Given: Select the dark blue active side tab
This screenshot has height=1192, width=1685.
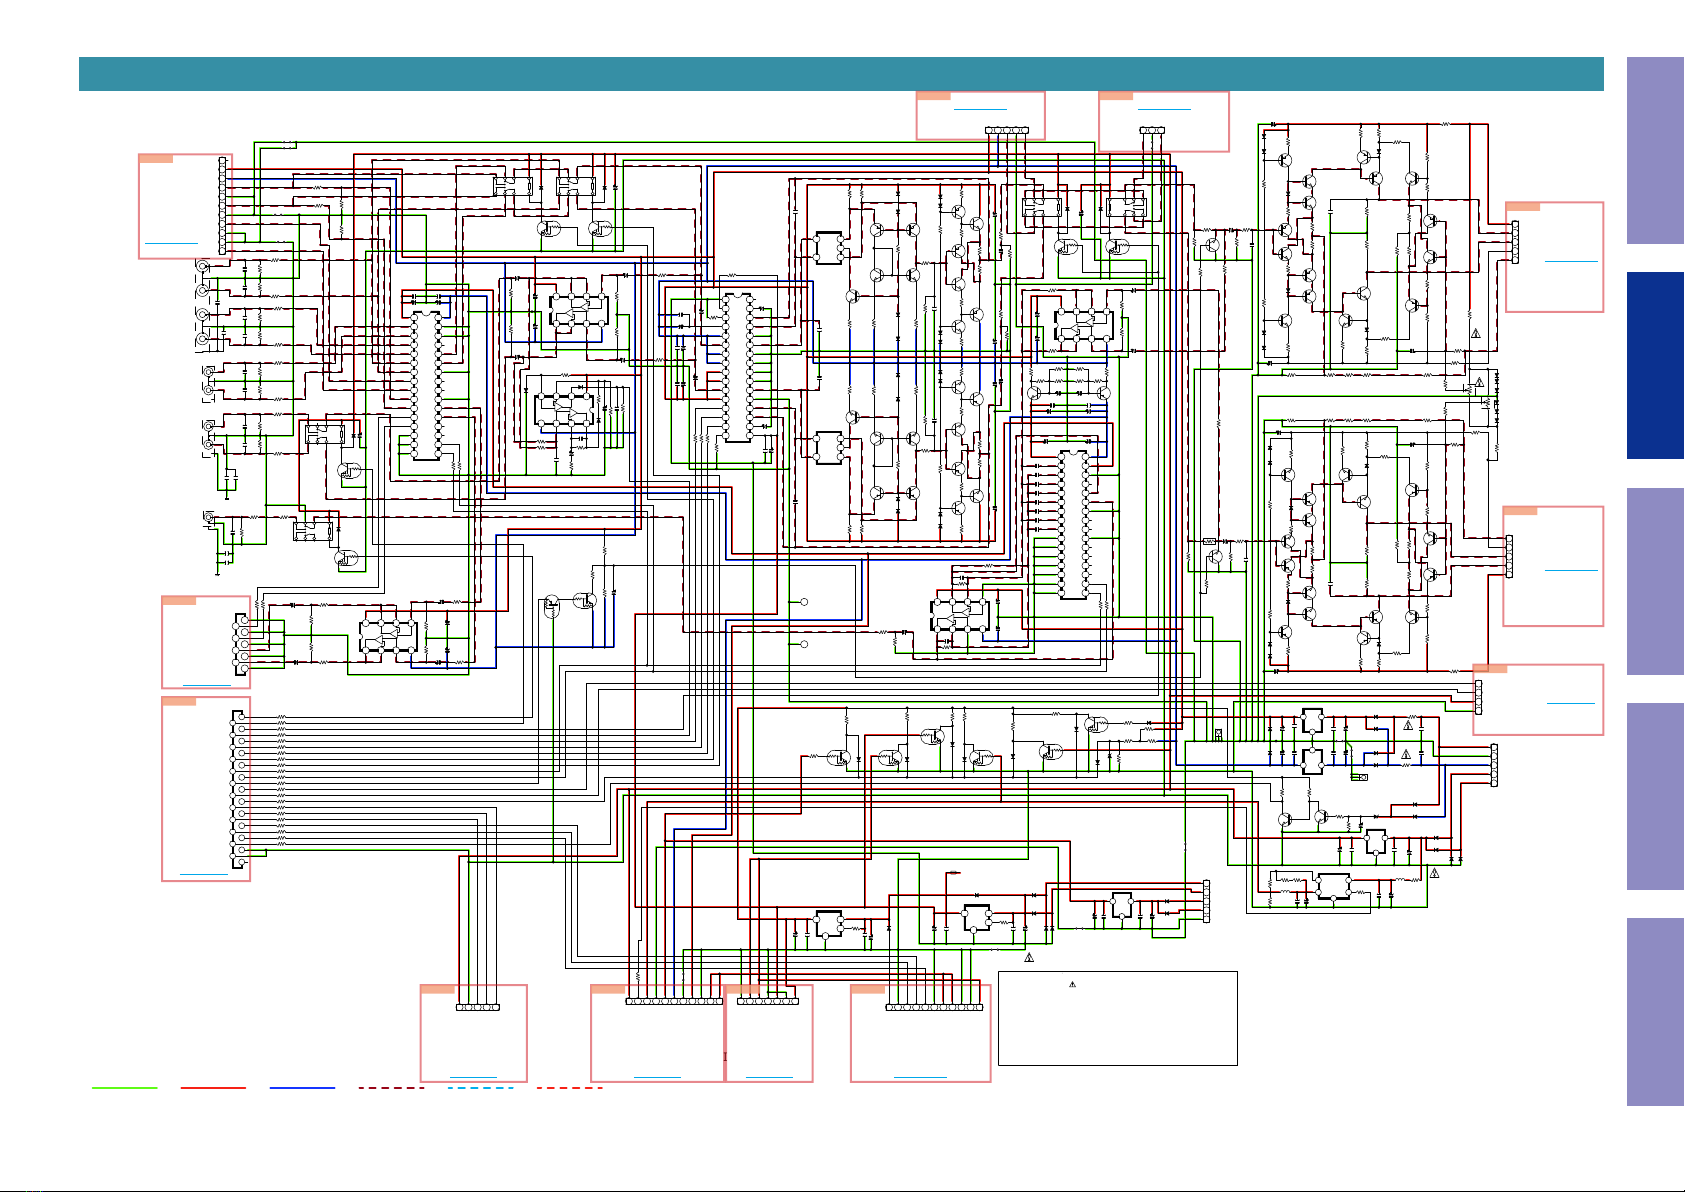Looking at the screenshot, I should pos(1655,365).
